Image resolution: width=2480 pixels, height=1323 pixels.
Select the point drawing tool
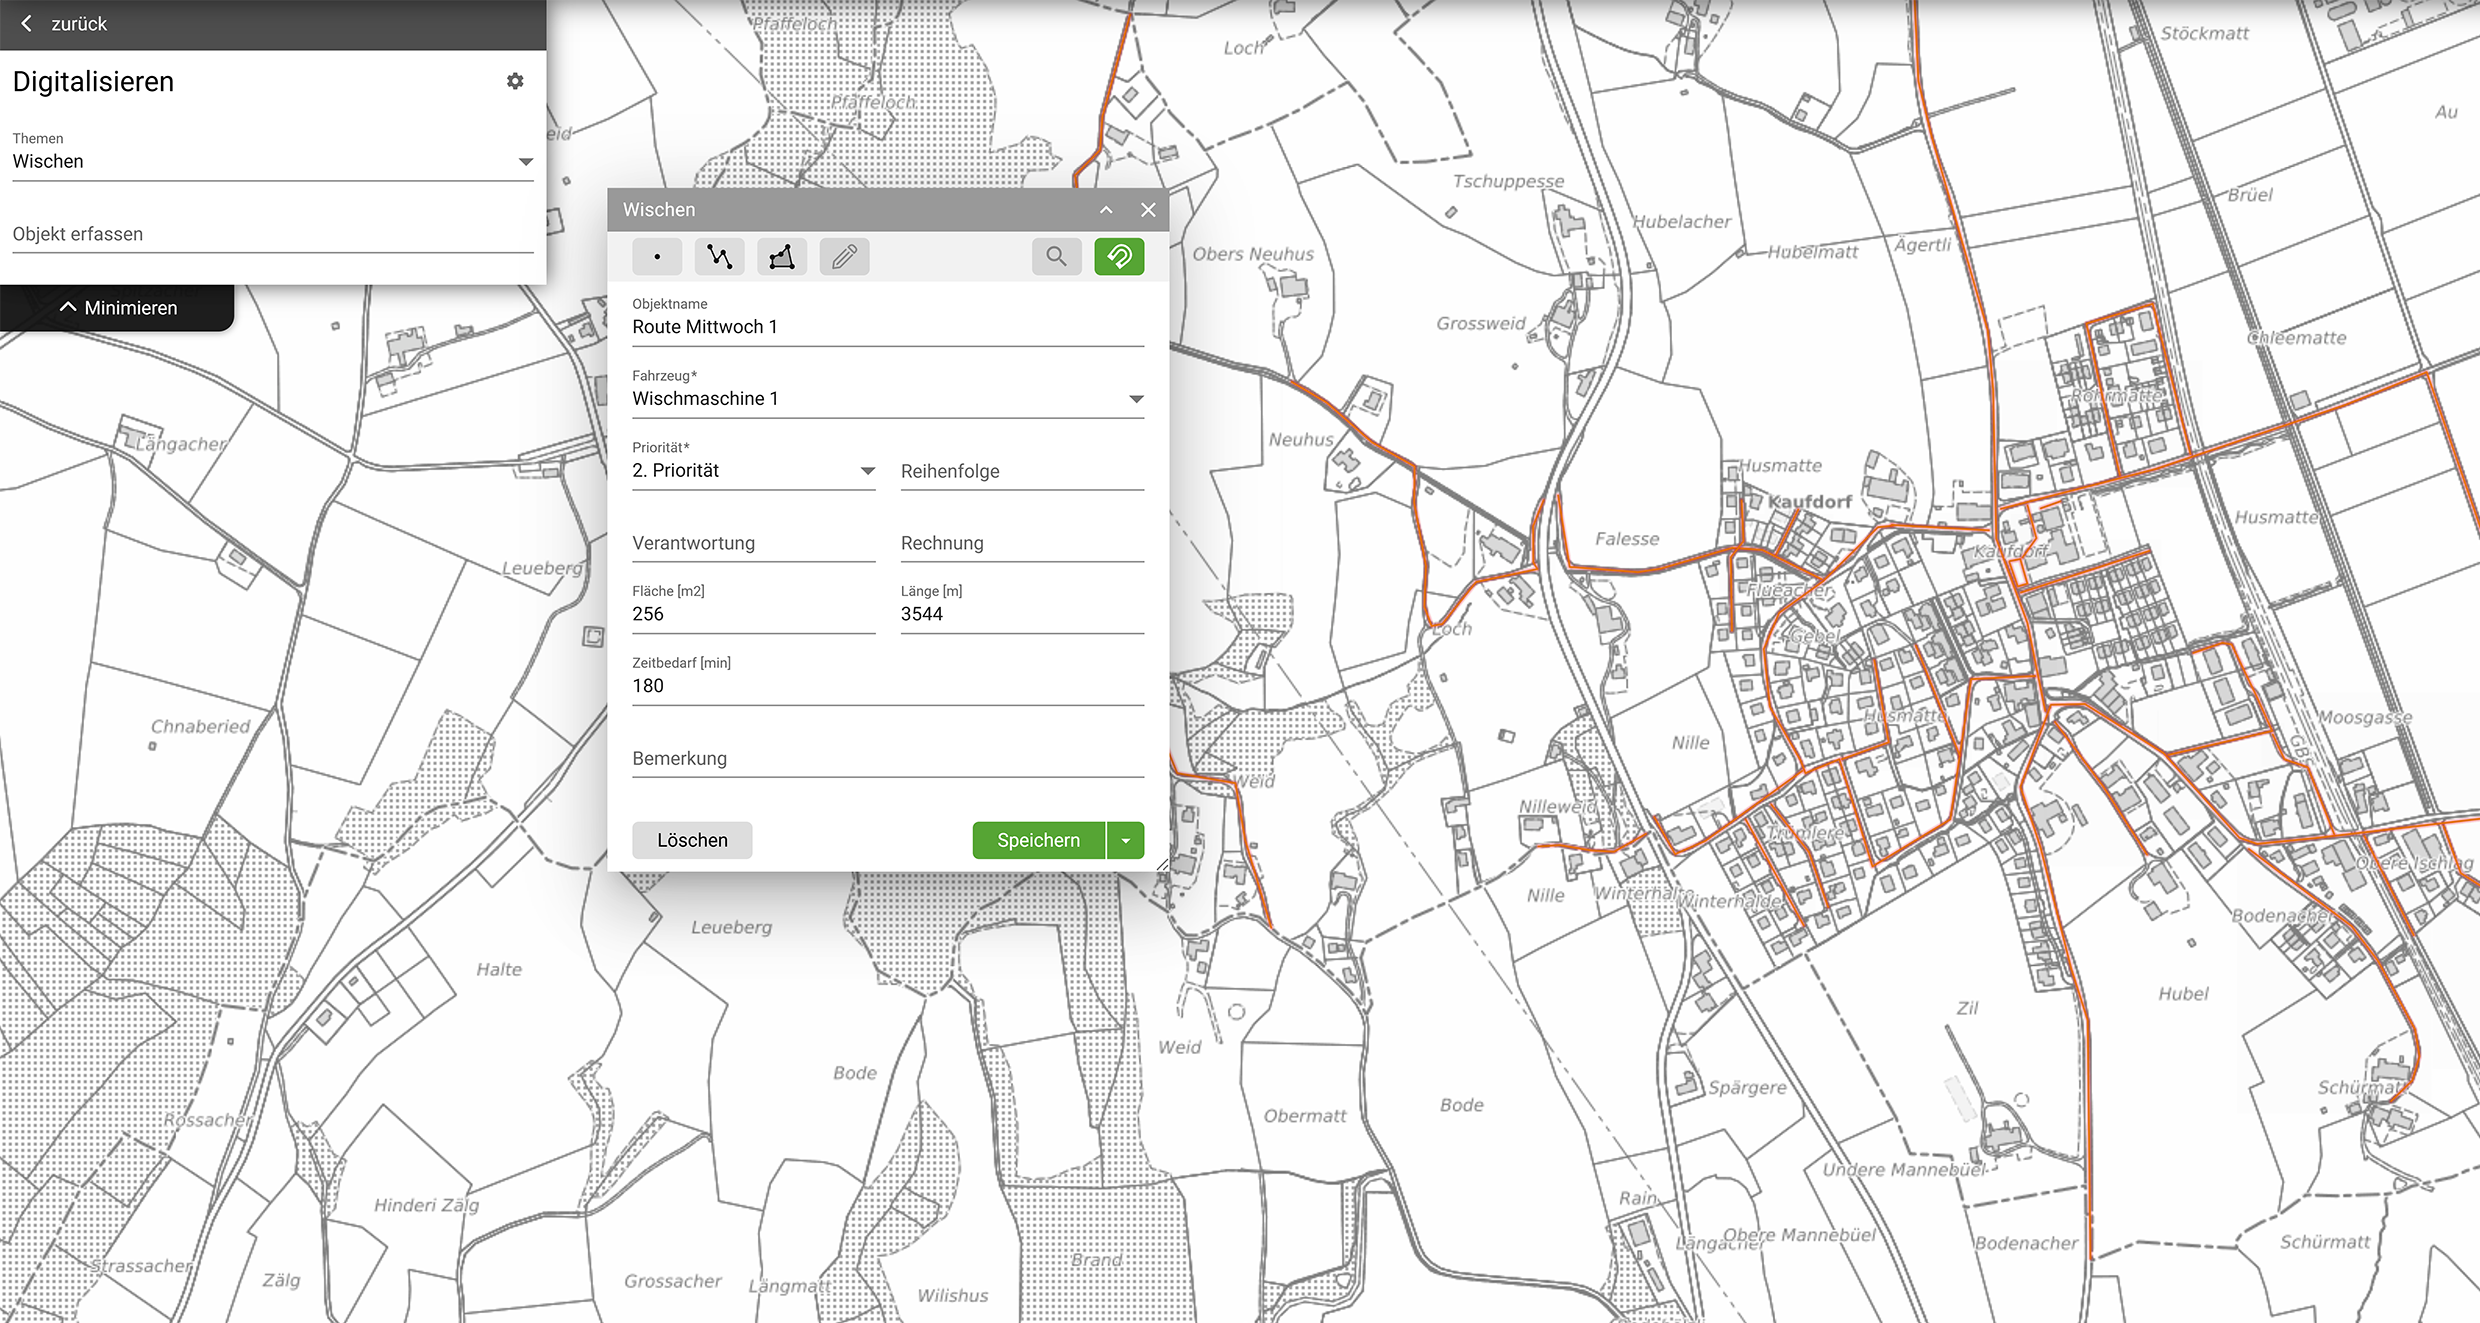[657, 257]
